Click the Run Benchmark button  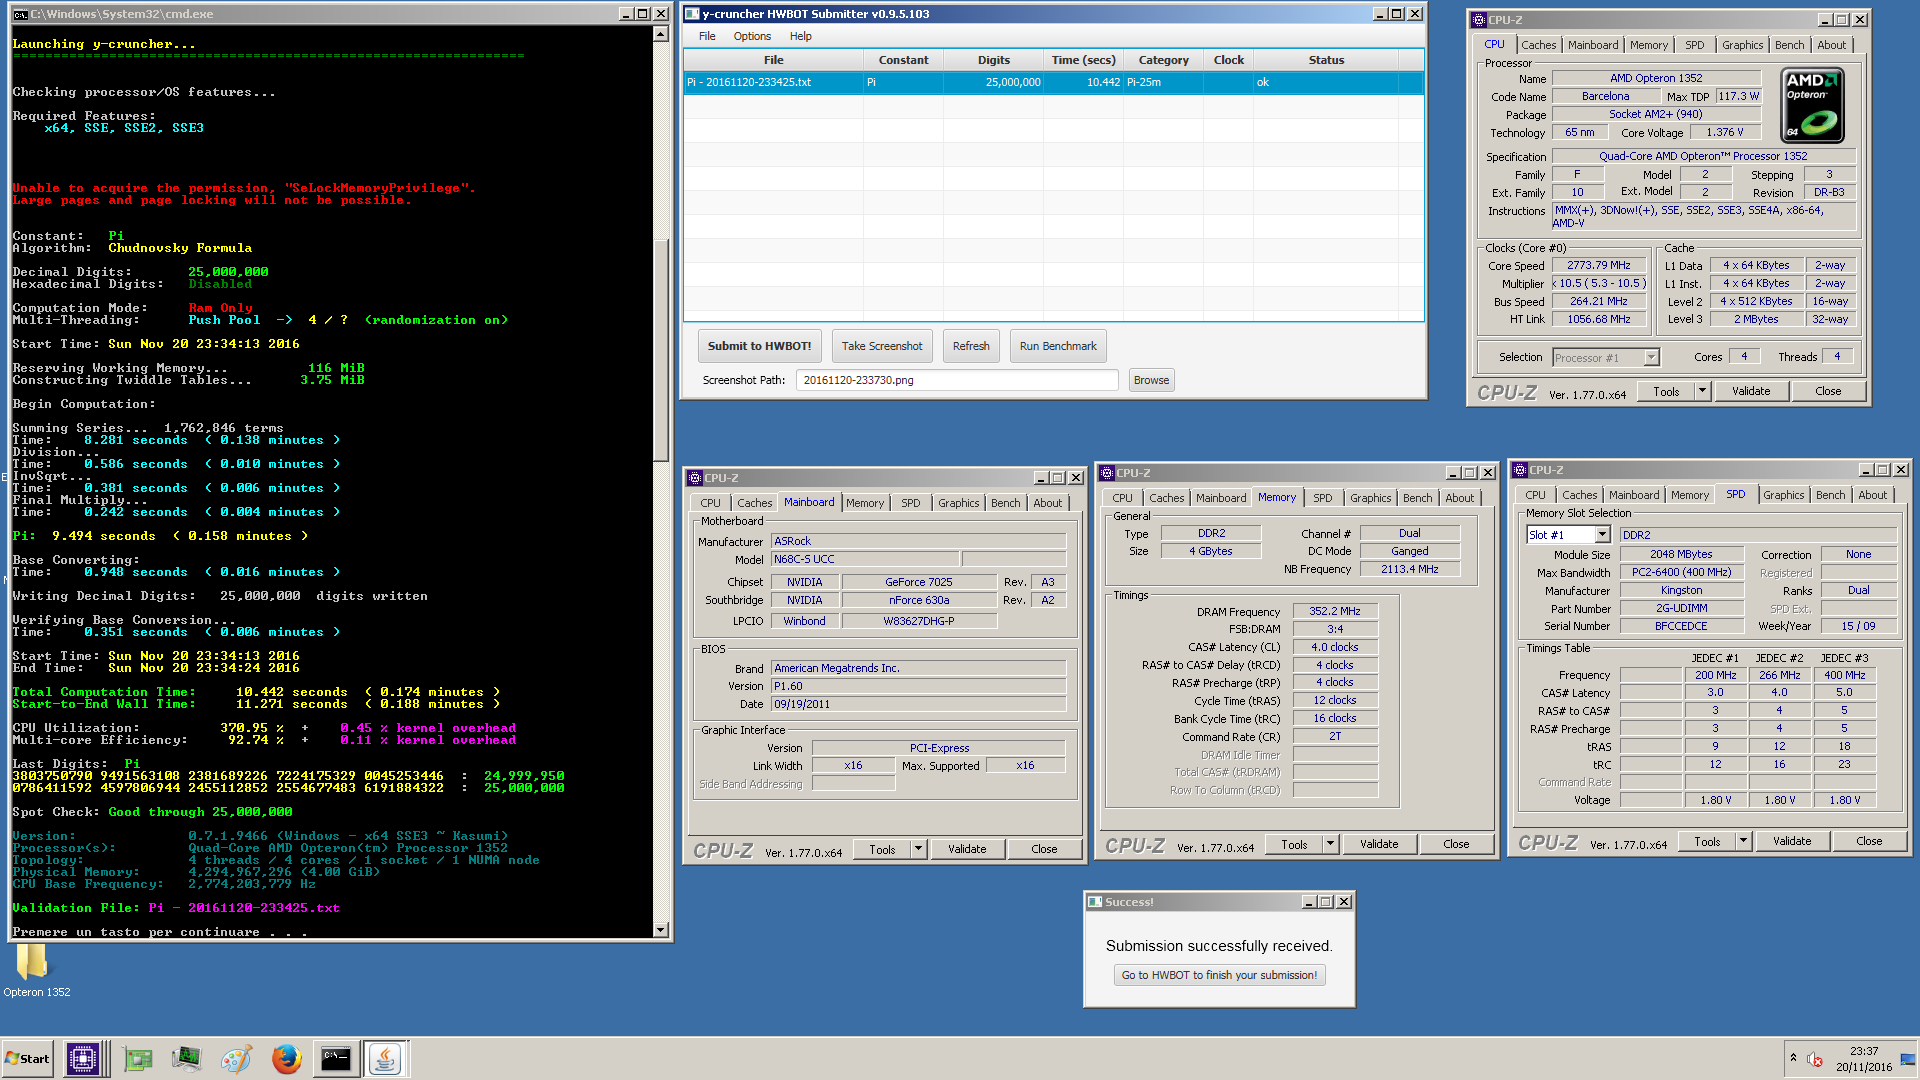1058,346
